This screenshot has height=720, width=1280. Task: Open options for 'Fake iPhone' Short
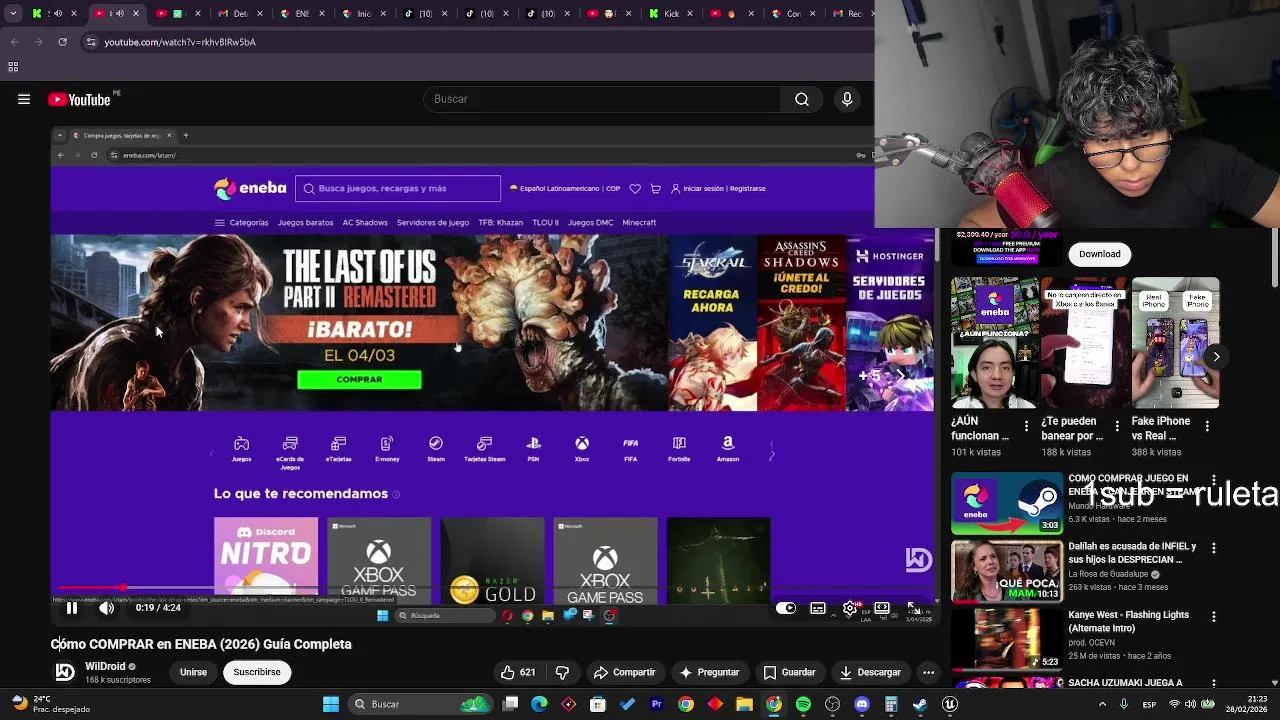click(1207, 426)
